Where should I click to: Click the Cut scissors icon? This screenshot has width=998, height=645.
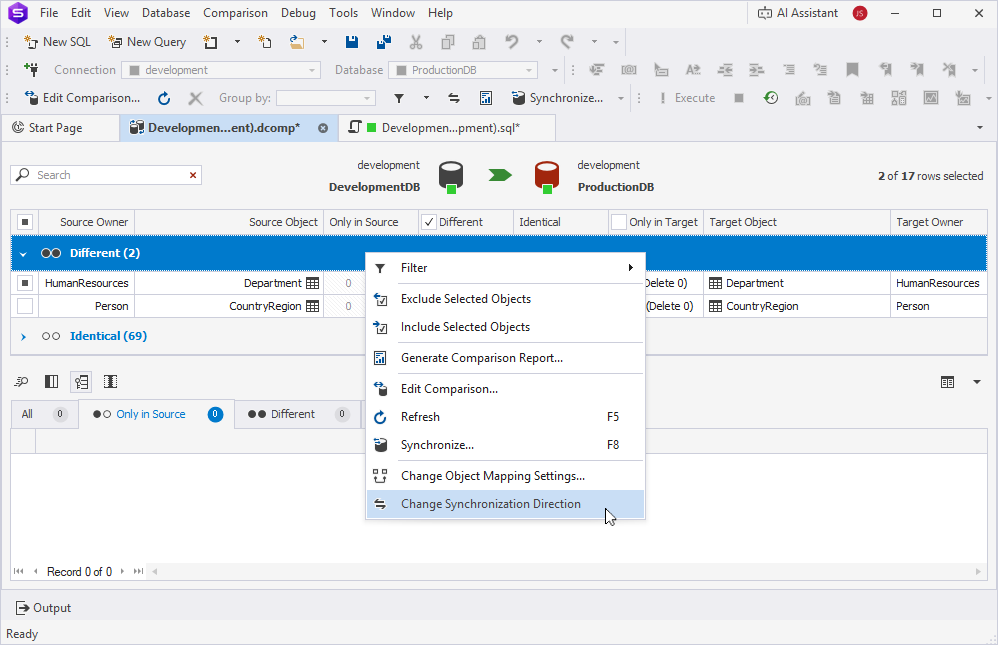415,42
